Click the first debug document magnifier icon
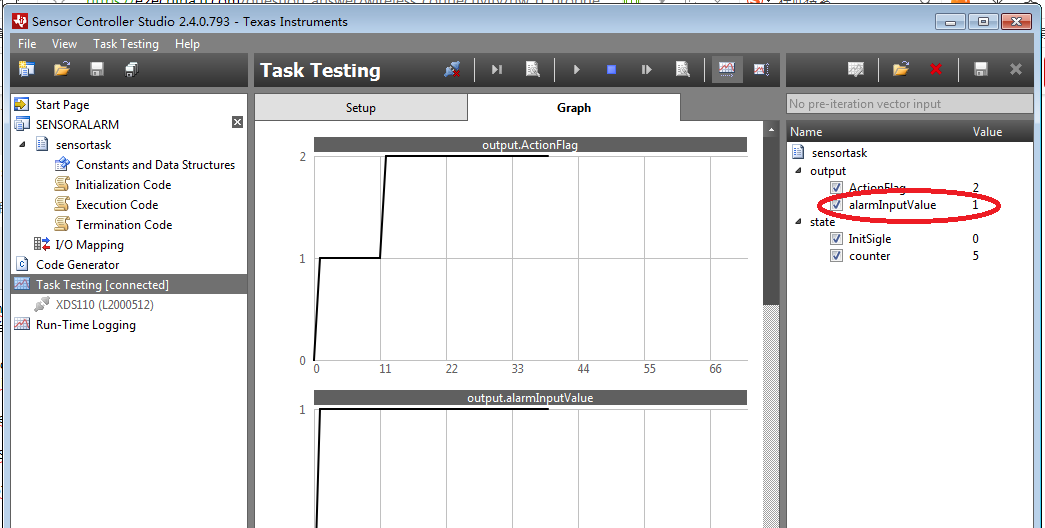1045x528 pixels. (x=532, y=69)
